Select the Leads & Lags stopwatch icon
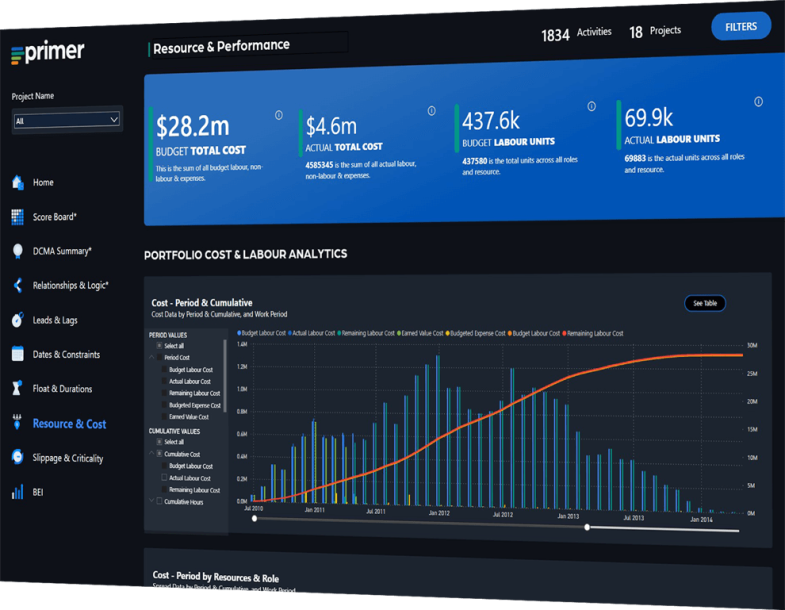785x610 pixels. click(x=17, y=320)
